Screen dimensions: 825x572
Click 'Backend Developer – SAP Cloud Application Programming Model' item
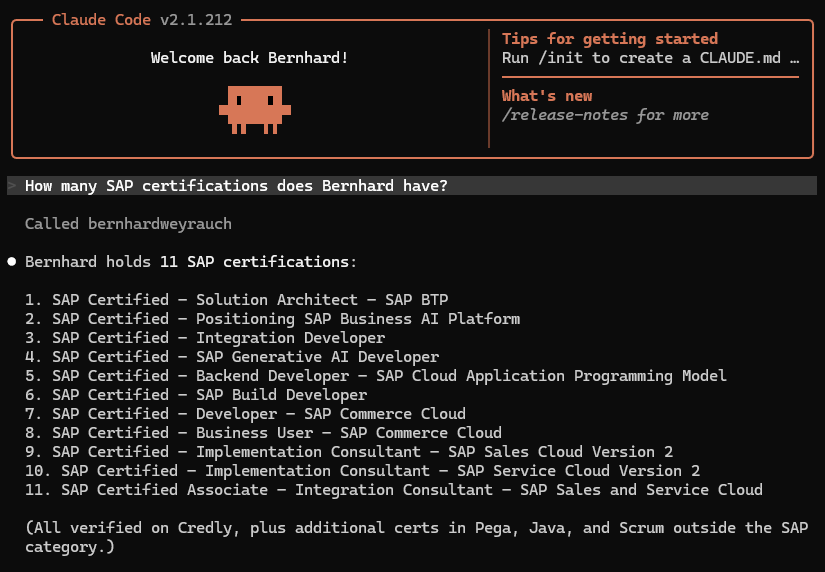point(376,375)
